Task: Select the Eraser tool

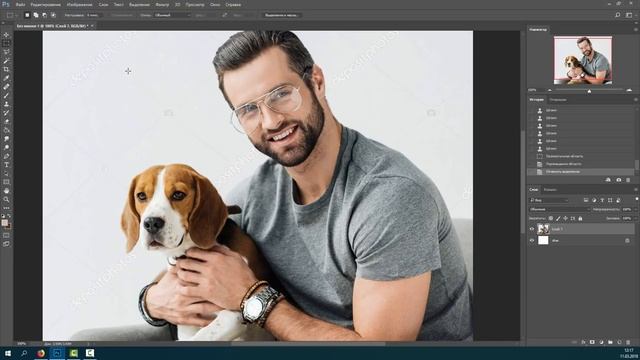Action: (x=6, y=121)
